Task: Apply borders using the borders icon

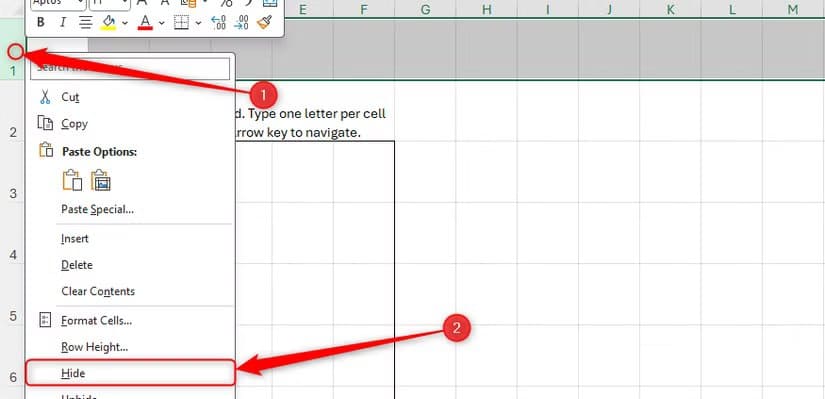Action: pos(182,22)
